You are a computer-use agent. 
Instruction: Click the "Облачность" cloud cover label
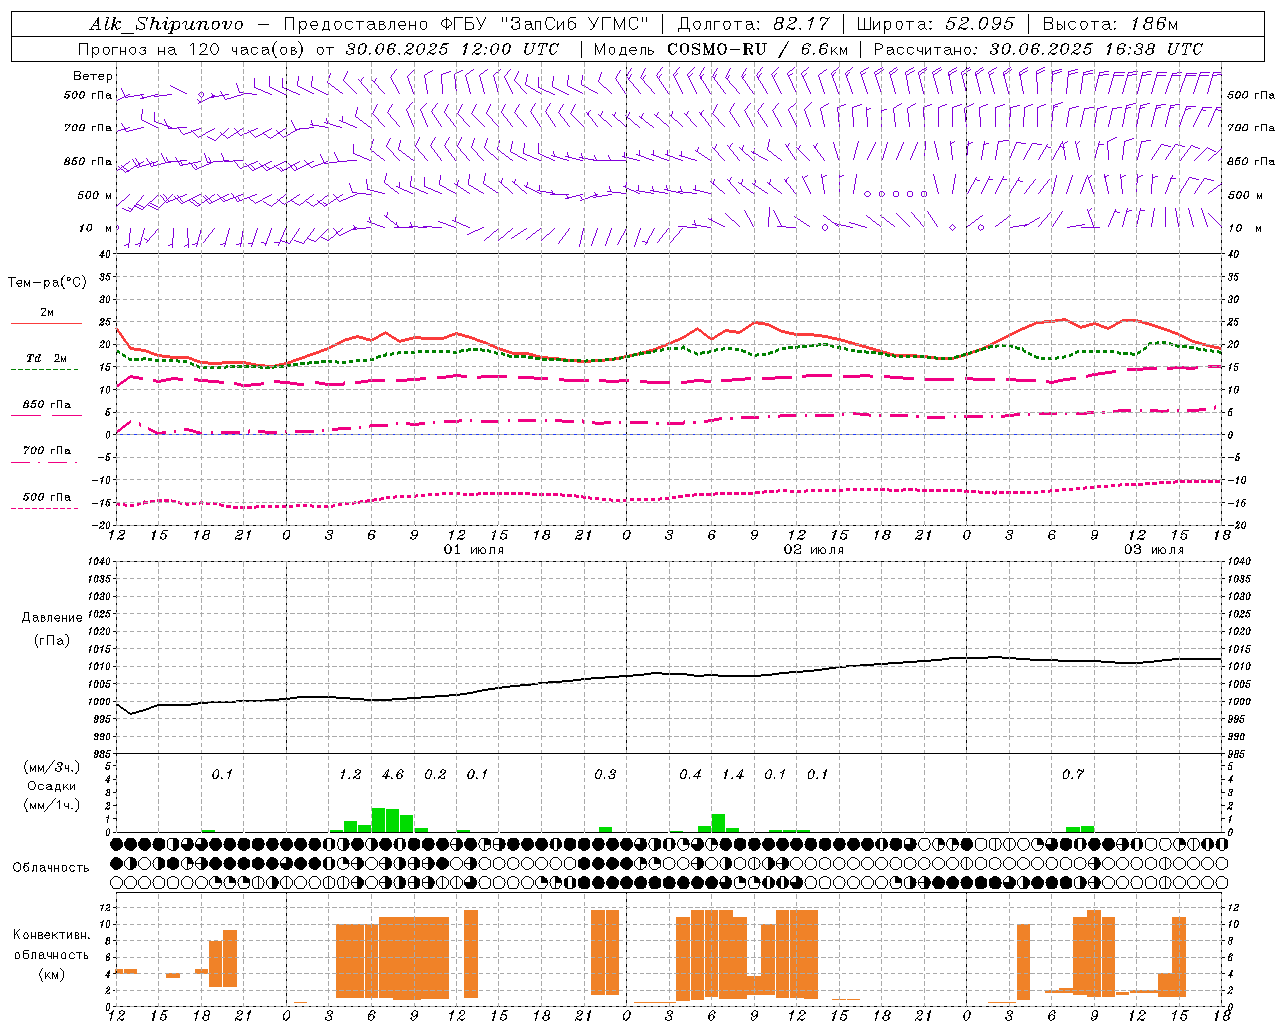[51, 868]
